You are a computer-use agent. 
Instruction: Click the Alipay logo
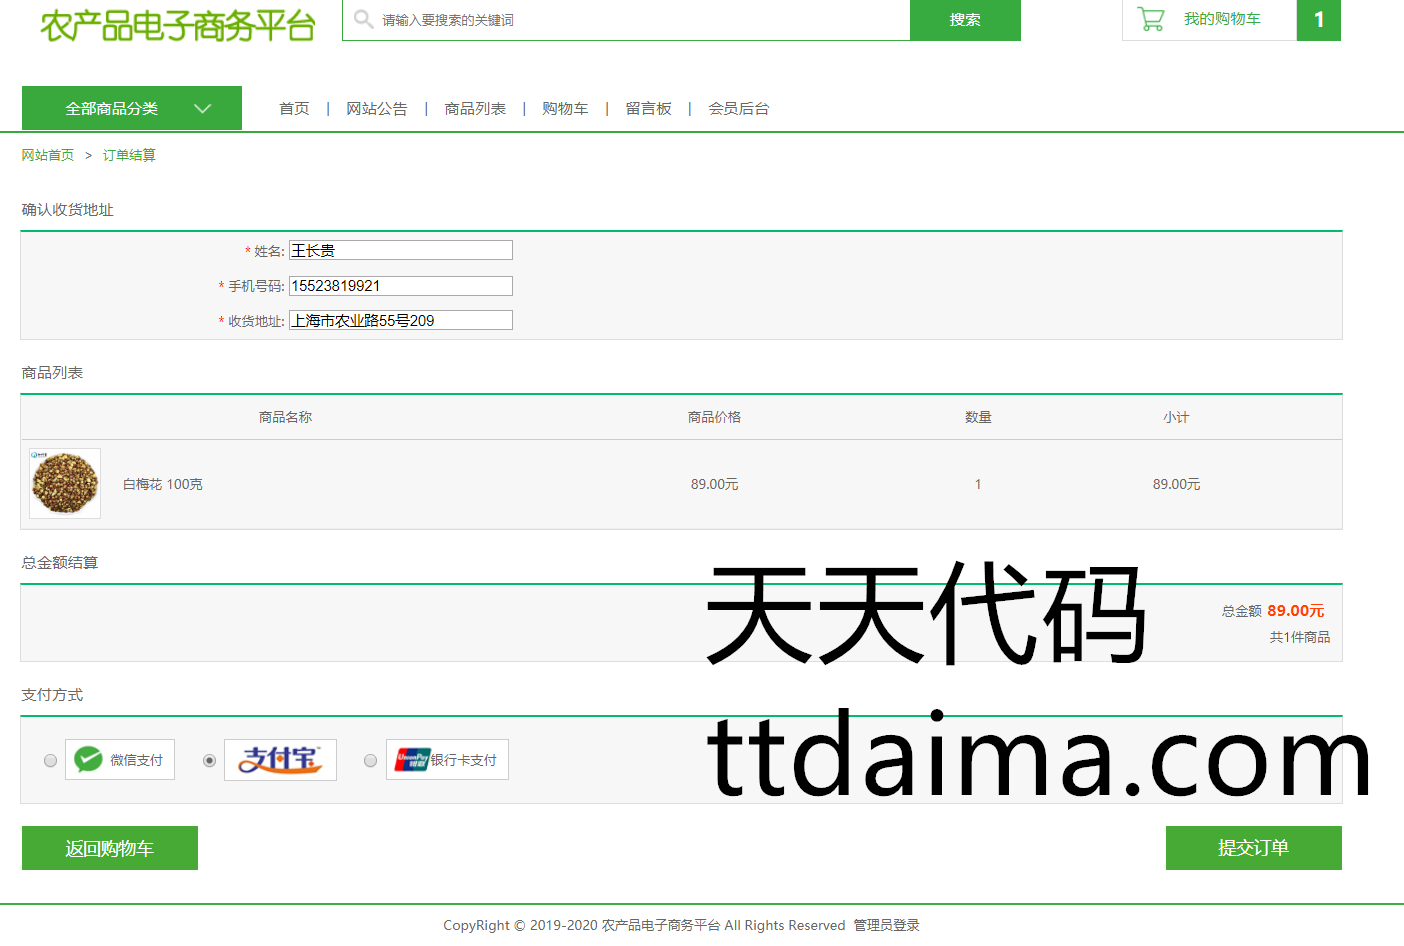tap(280, 760)
